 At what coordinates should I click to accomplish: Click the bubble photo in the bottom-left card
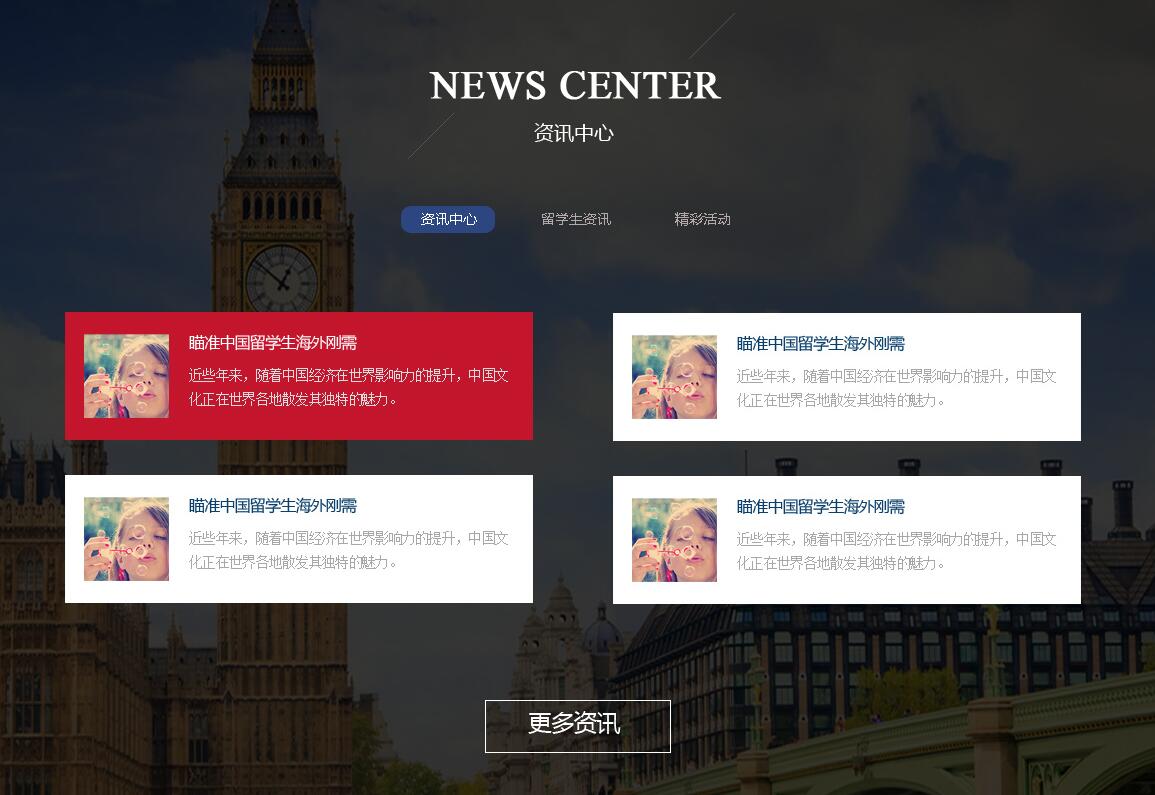(126, 539)
